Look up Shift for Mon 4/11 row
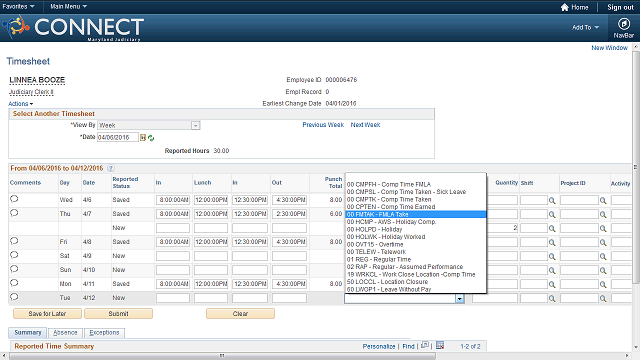This screenshot has width=640, height=360. (x=552, y=284)
